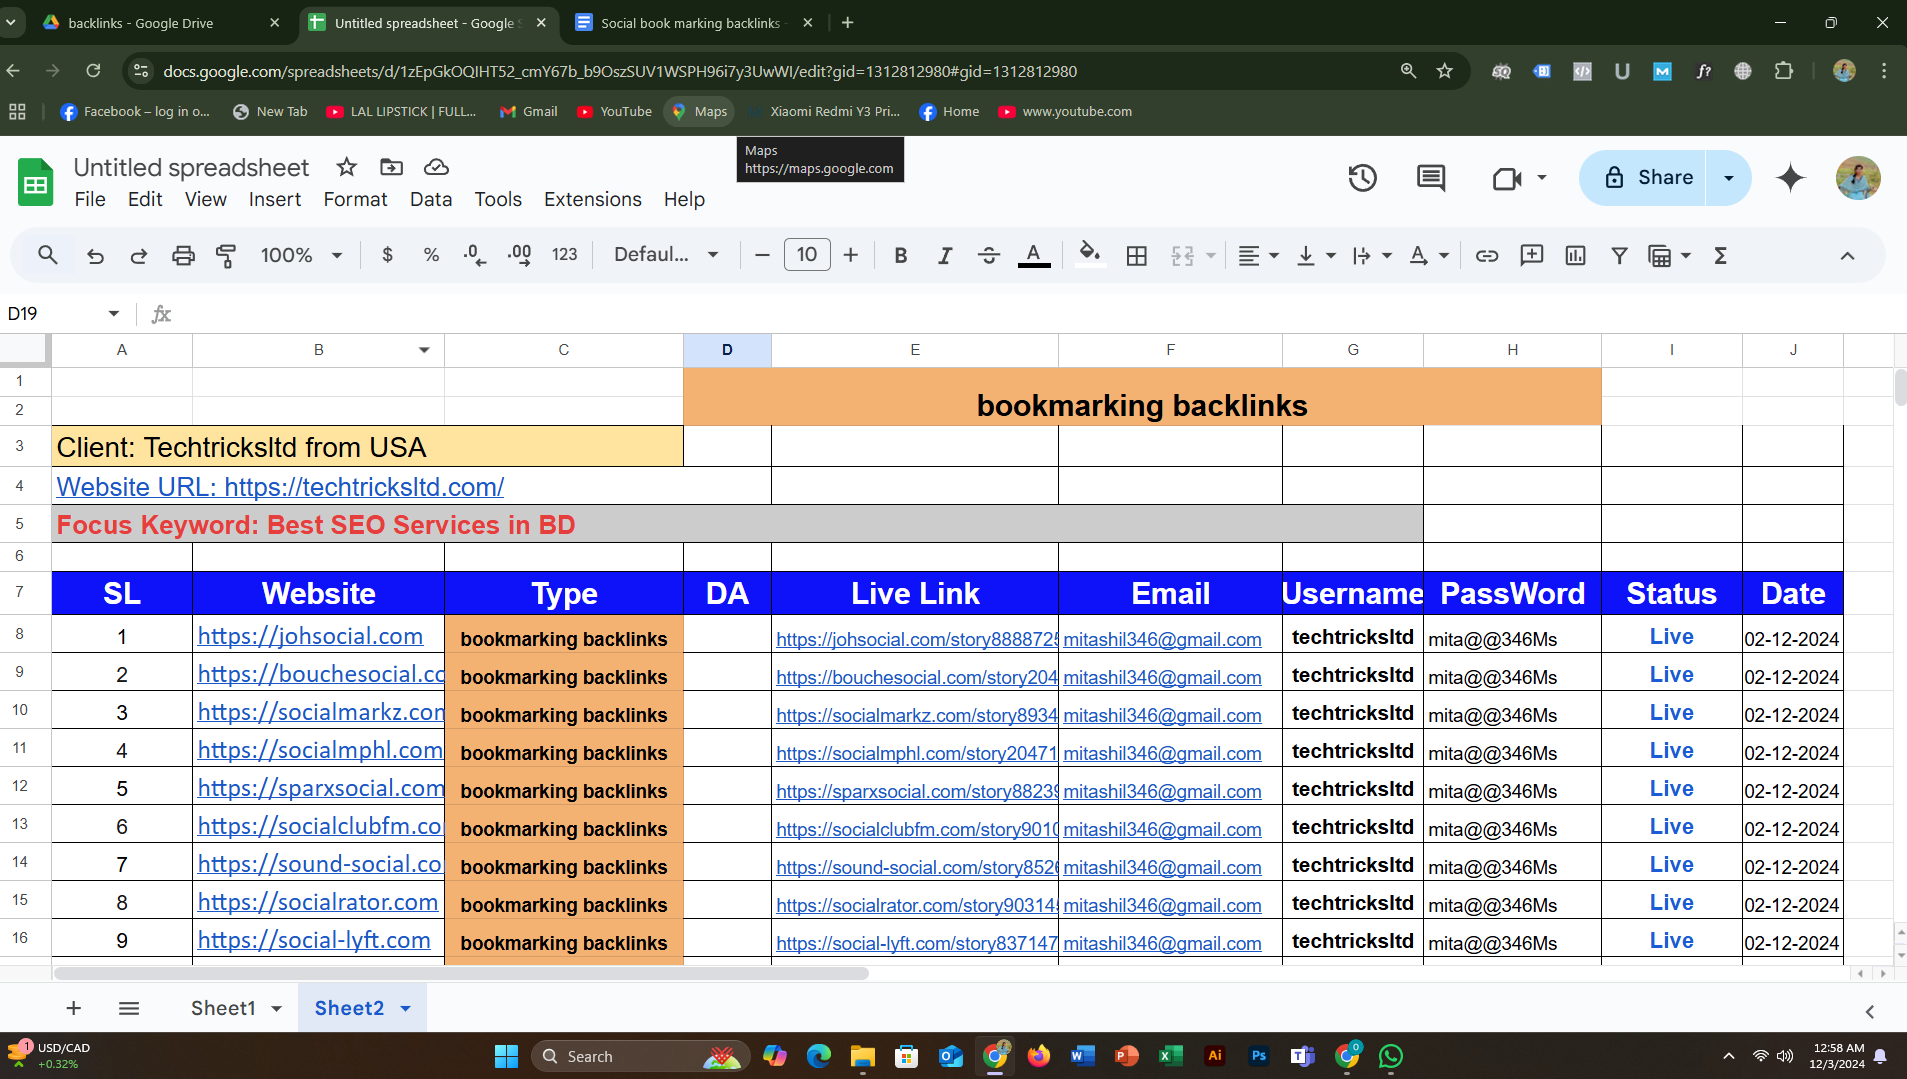Click the Borders icon in toolbar
The width and height of the screenshot is (1907, 1079).
click(x=1136, y=256)
